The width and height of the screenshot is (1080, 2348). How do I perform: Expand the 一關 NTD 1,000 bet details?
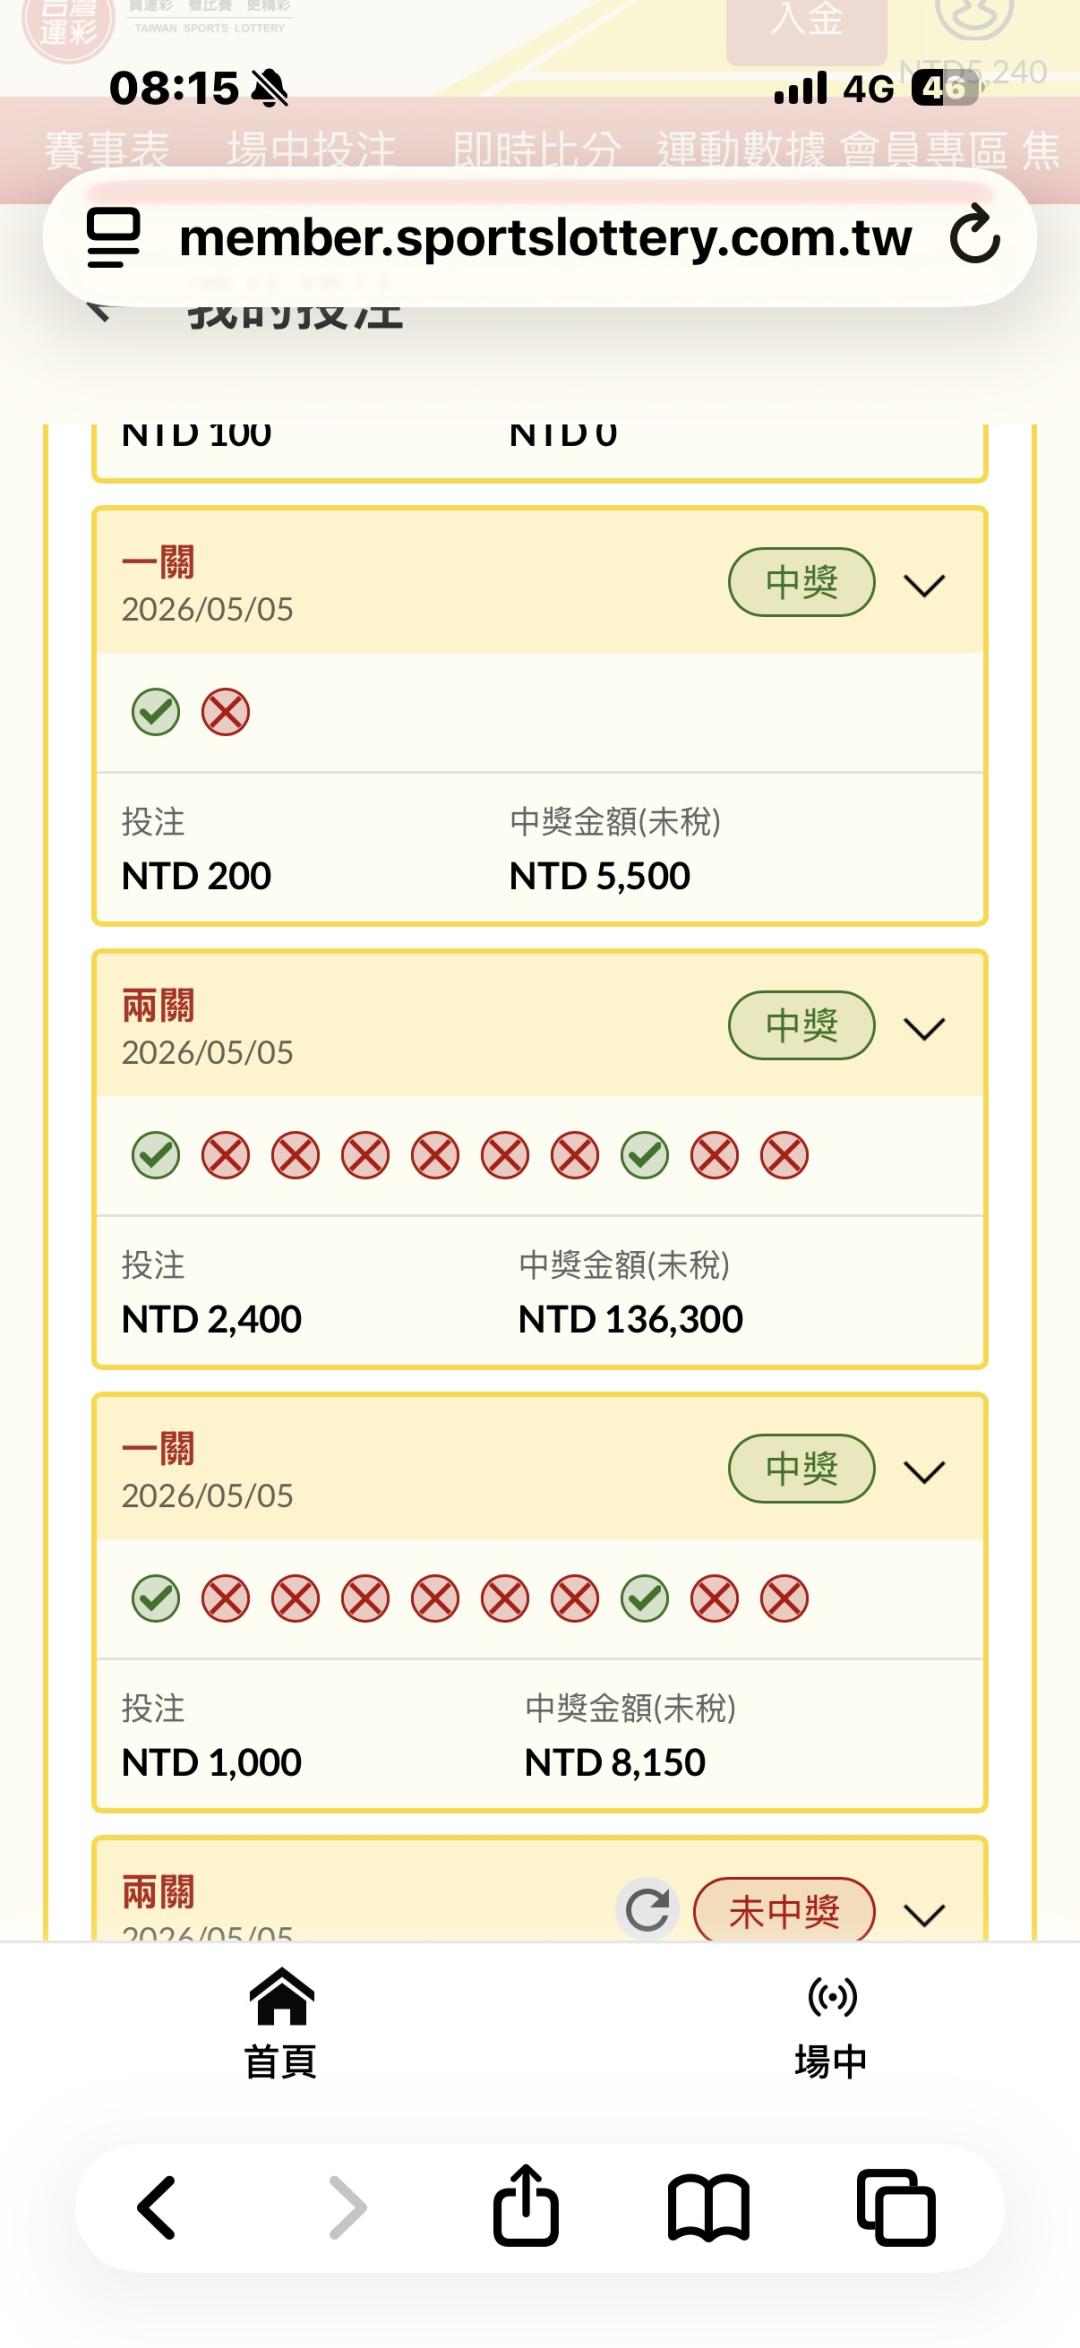(x=924, y=1471)
